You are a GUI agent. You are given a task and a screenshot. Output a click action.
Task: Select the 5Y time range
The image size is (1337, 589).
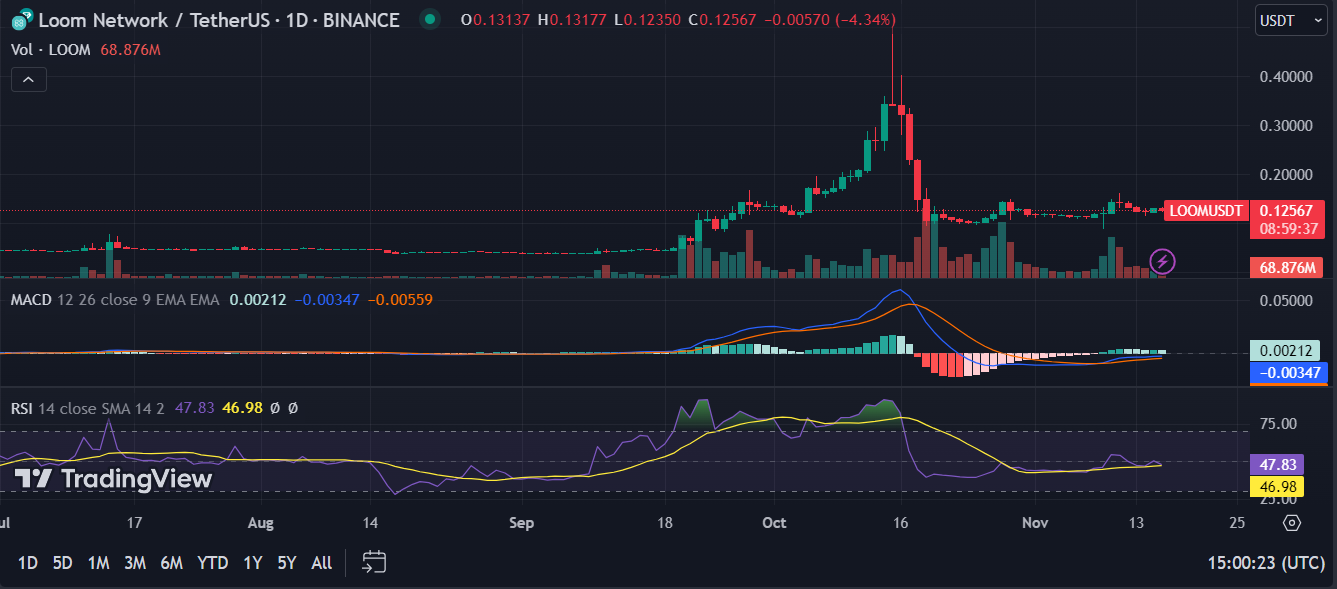point(286,563)
